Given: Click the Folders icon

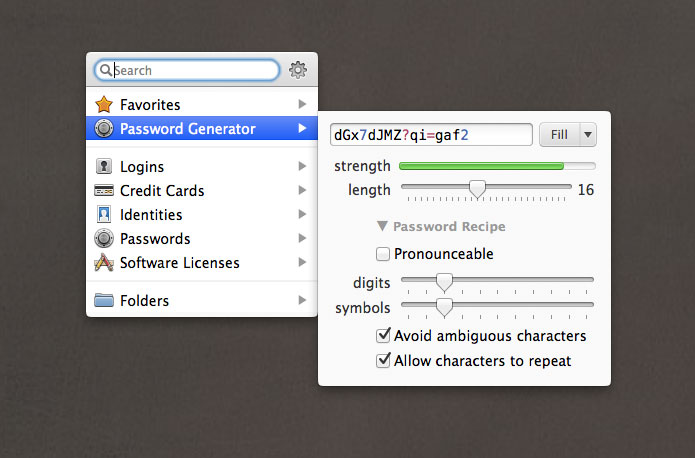Looking at the screenshot, I should [103, 300].
